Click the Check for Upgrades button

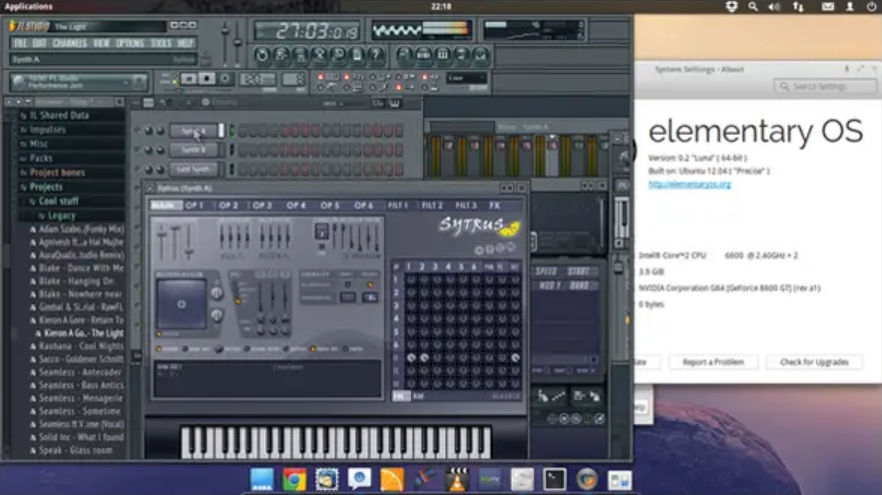point(814,362)
